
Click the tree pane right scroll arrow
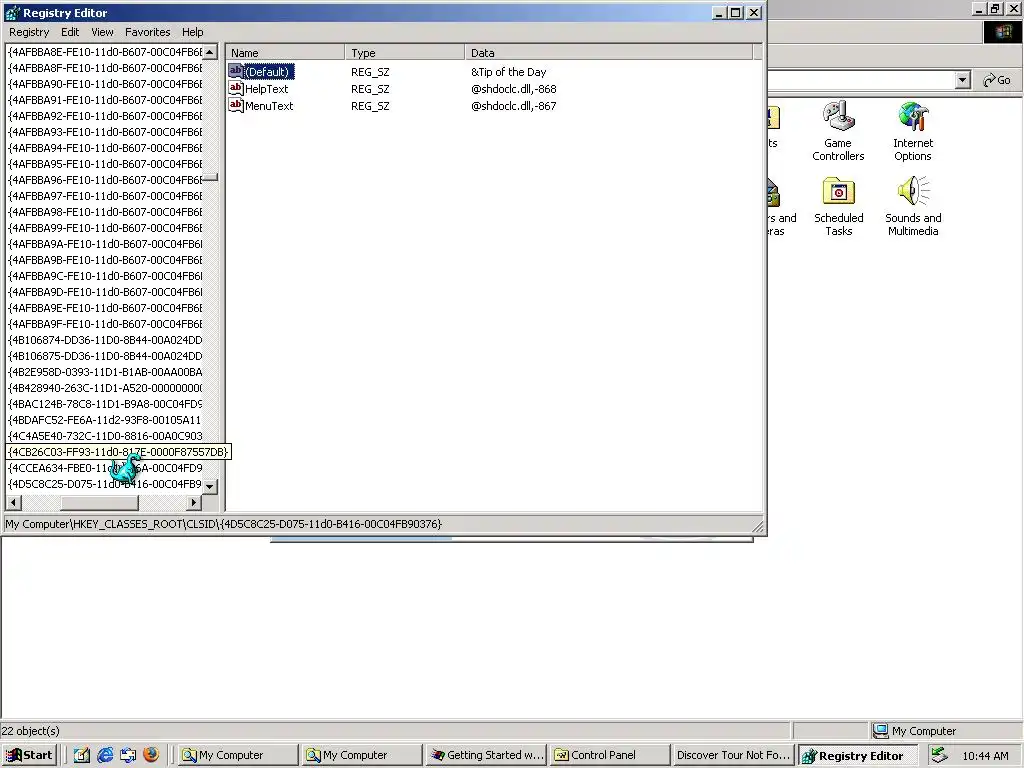(x=193, y=502)
